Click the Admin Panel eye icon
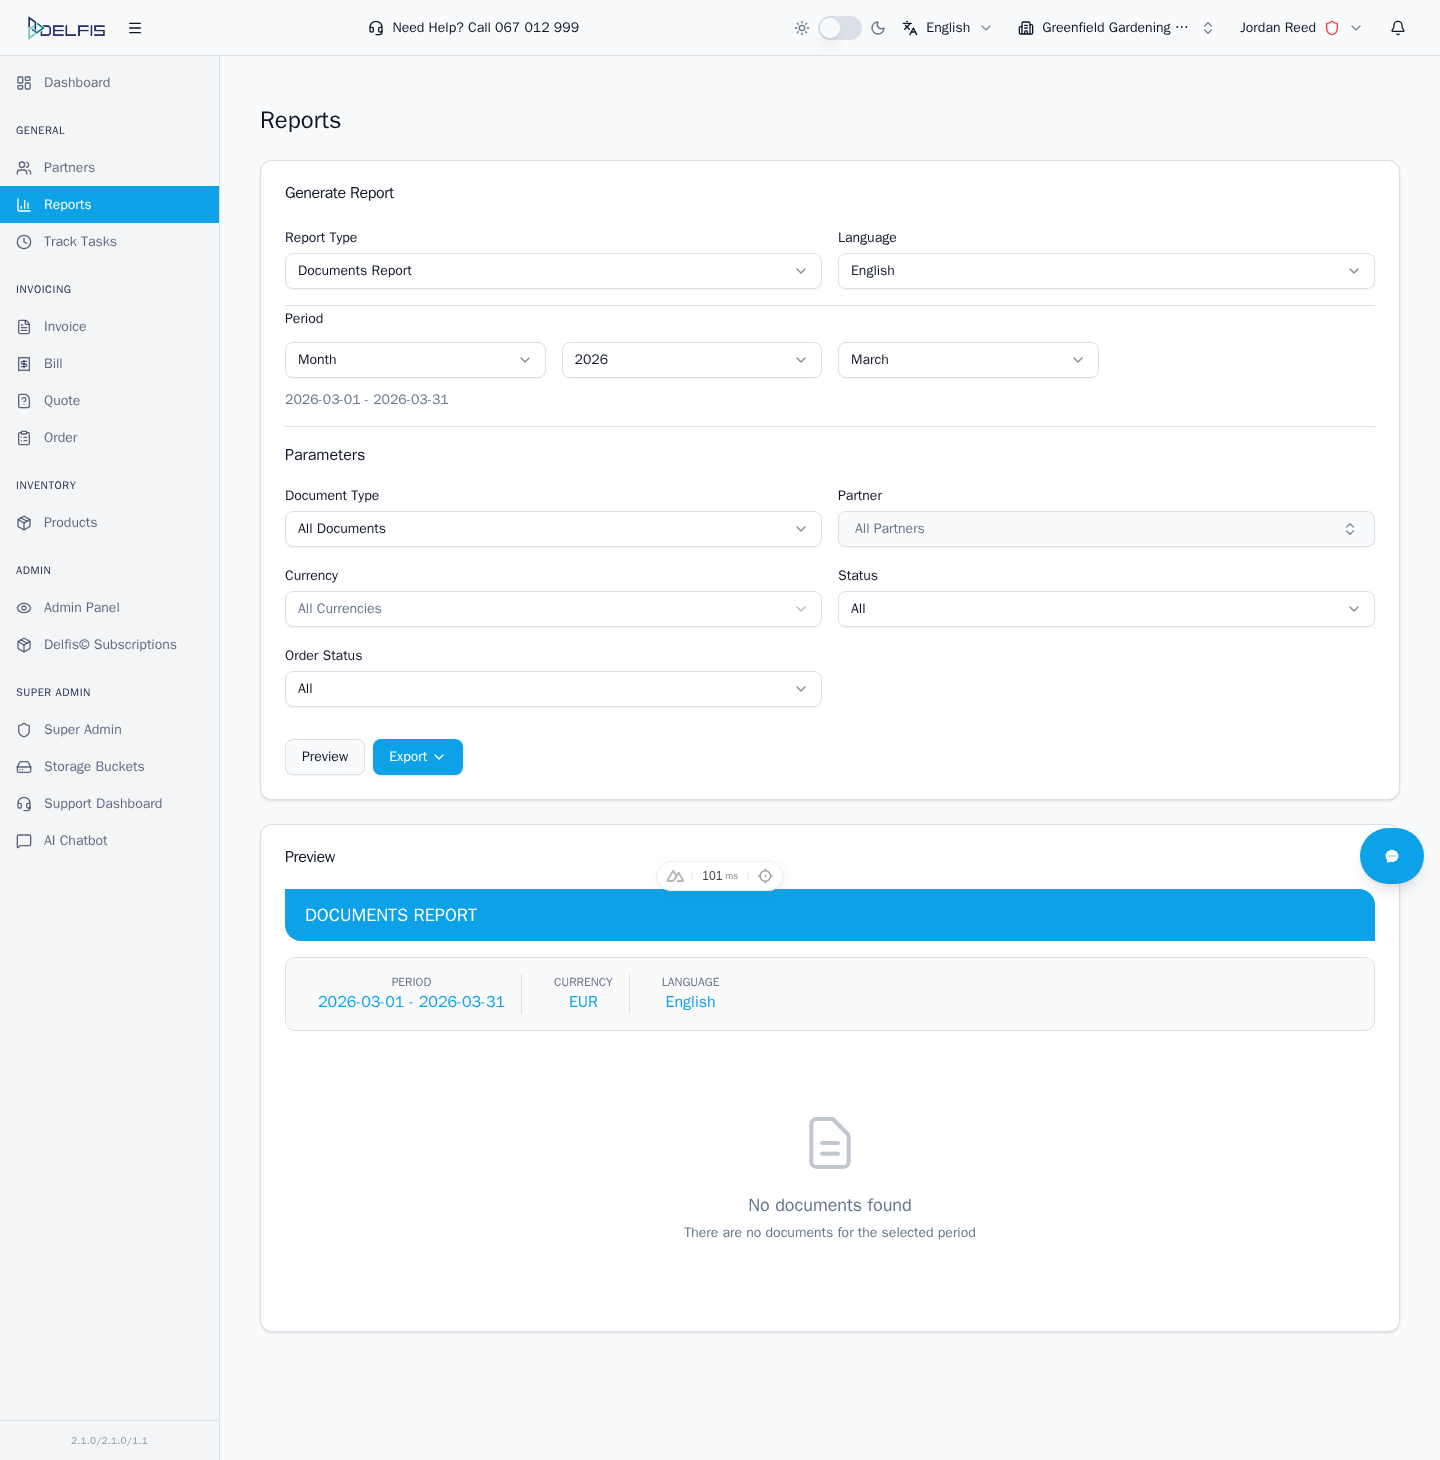The height and width of the screenshot is (1460, 1440). pos(24,607)
